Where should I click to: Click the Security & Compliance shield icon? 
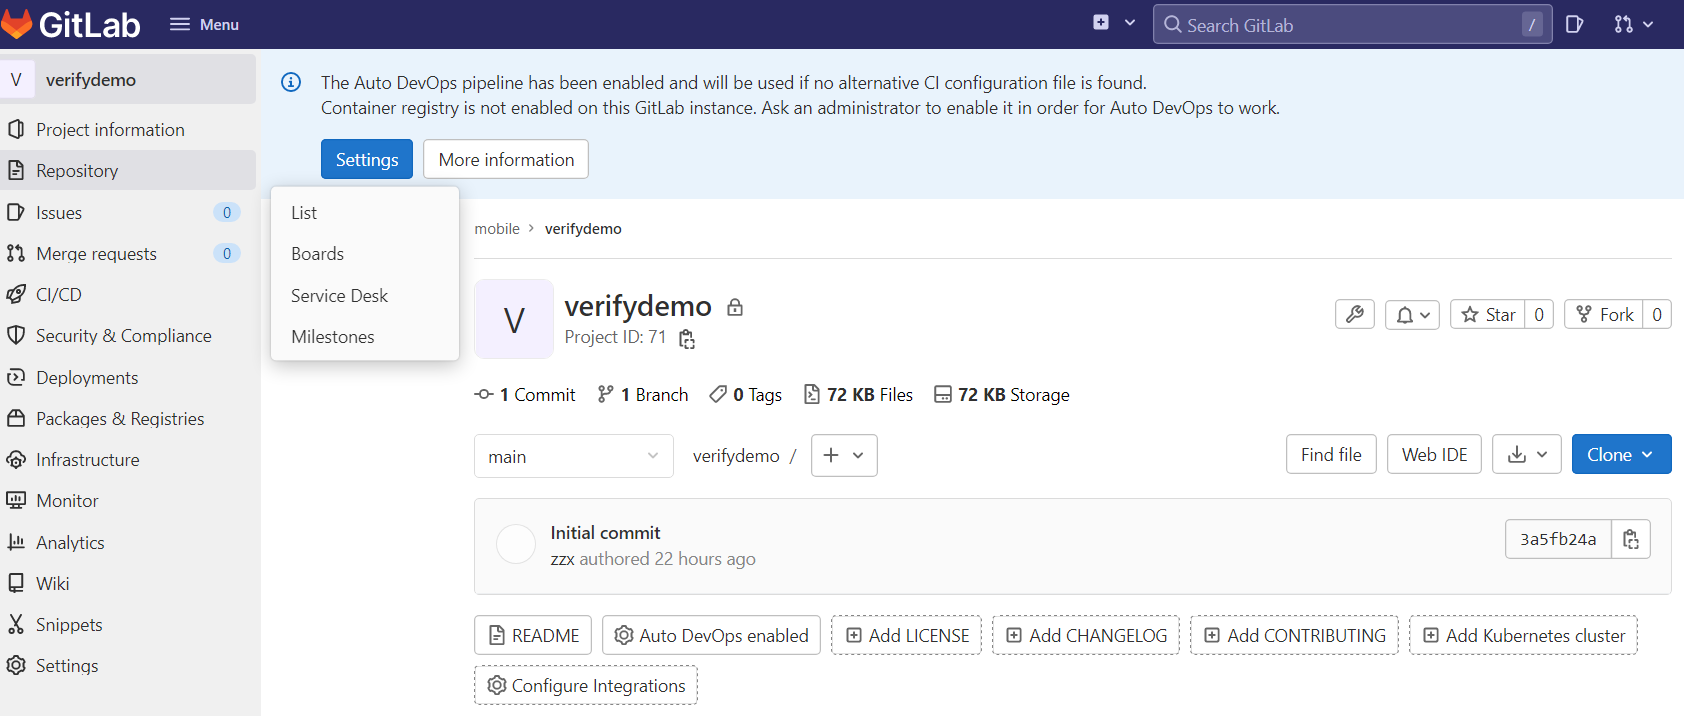click(16, 335)
